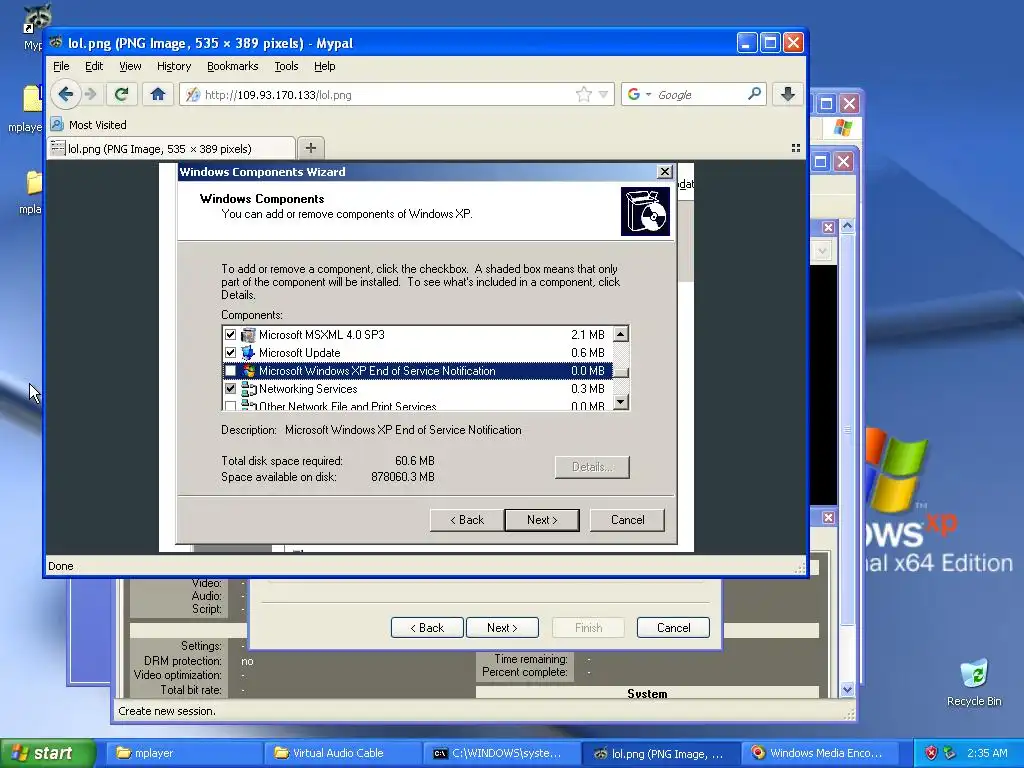Reload the page in Mypal
This screenshot has width=1024, height=768.
[x=121, y=95]
